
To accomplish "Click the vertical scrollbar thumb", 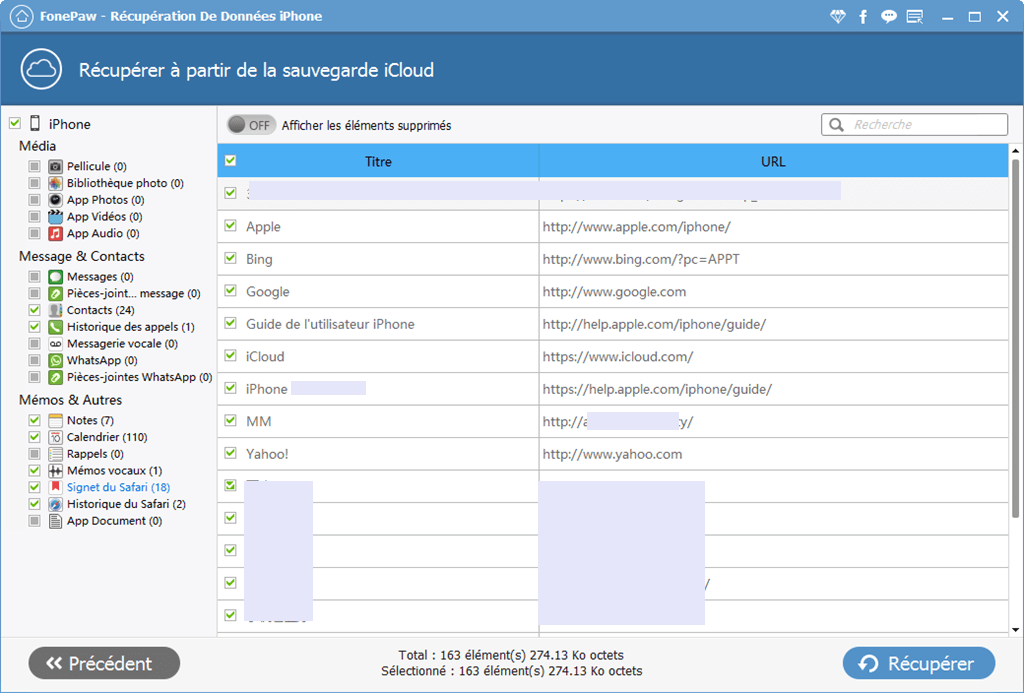I will [1016, 340].
